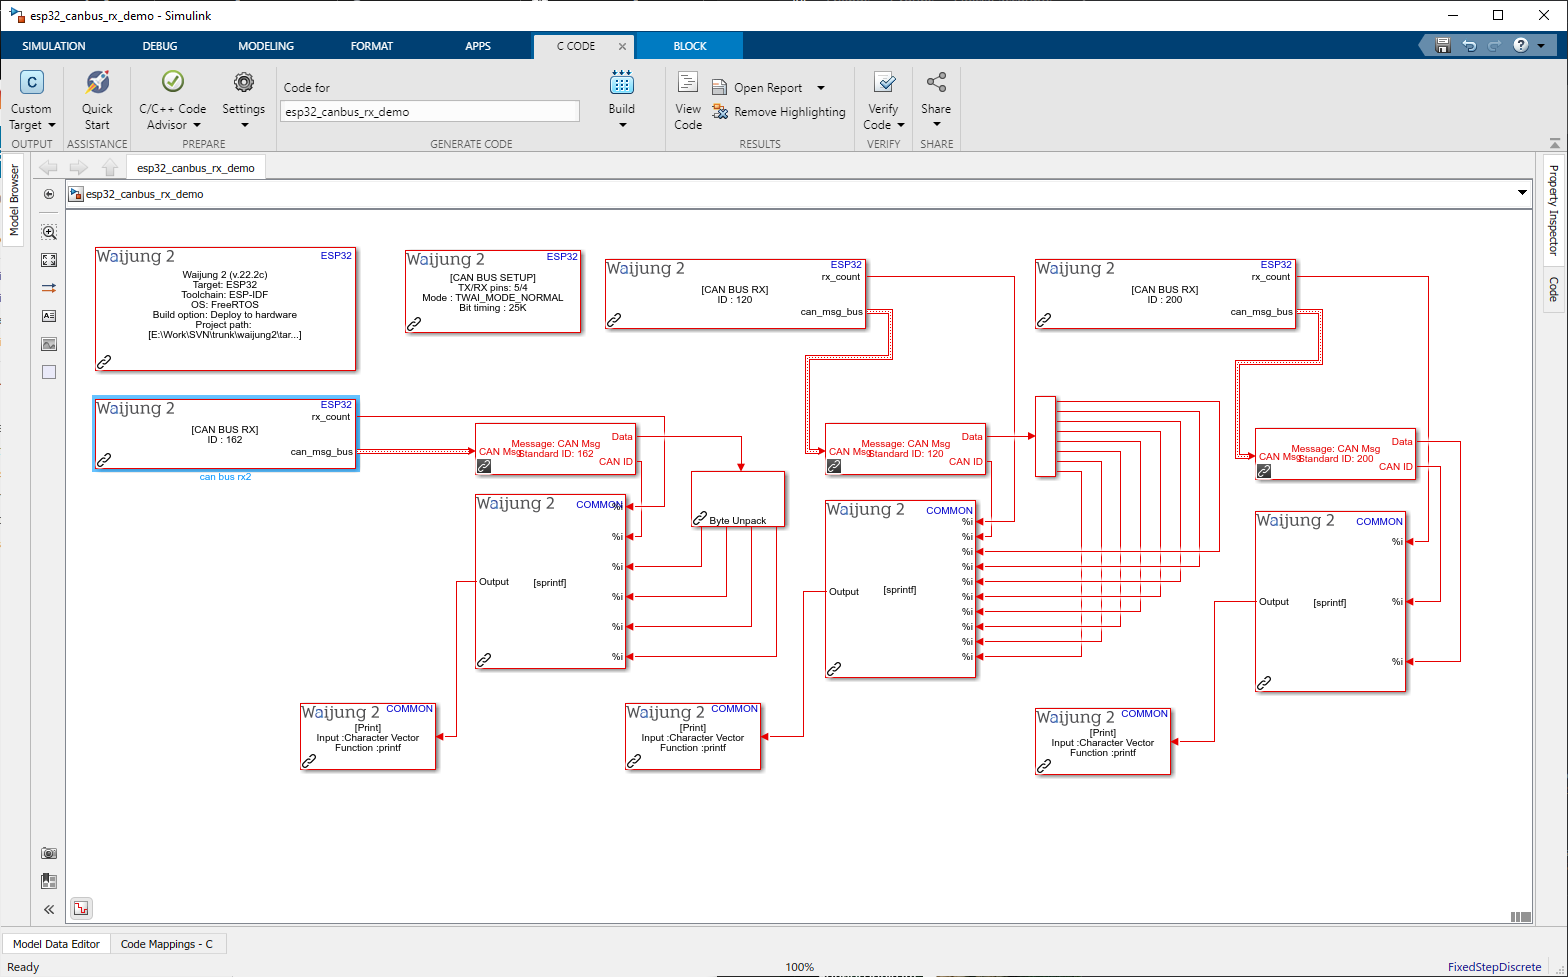This screenshot has width=1568, height=977.
Task: Click the model diagnostics icon at canvas bottom
Action: coord(81,908)
